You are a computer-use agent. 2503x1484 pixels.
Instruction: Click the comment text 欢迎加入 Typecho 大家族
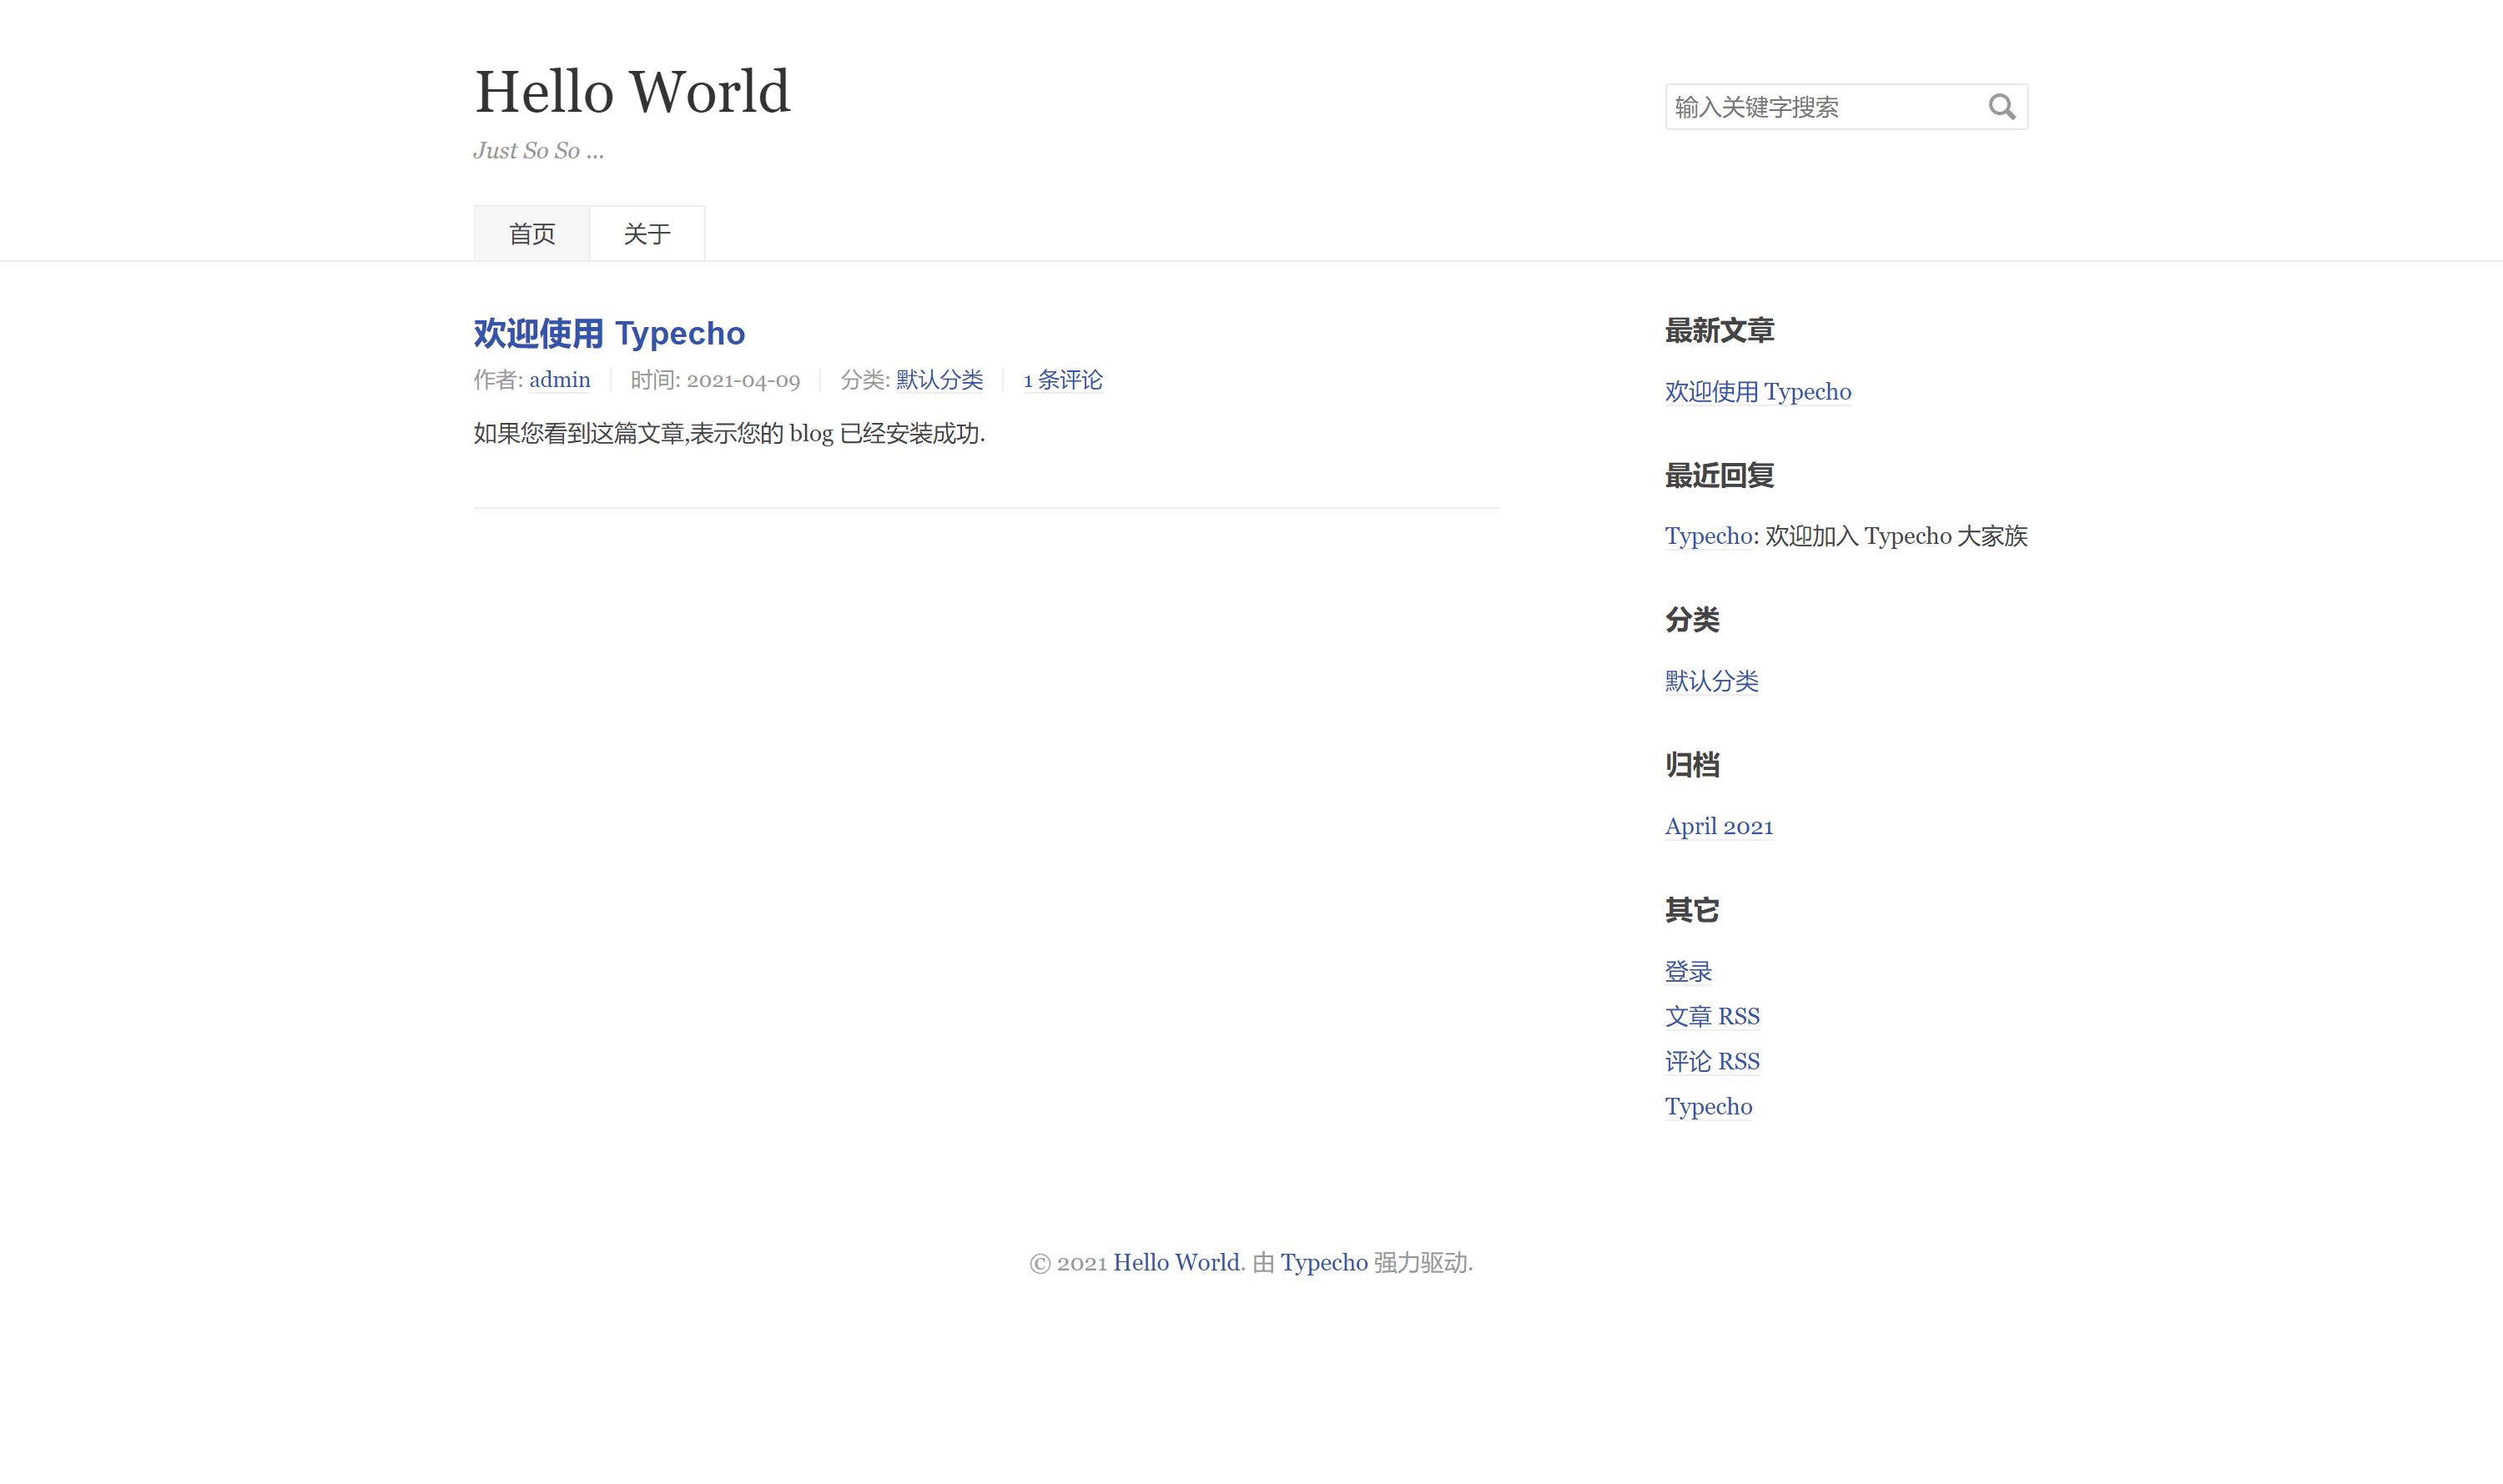[x=1896, y=536]
